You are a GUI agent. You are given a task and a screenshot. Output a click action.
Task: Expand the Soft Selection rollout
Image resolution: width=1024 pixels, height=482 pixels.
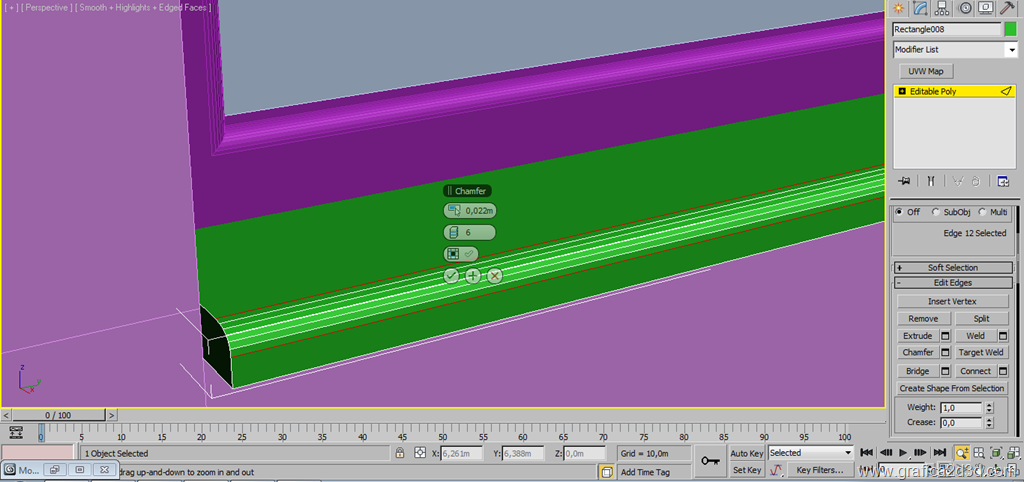pos(951,268)
